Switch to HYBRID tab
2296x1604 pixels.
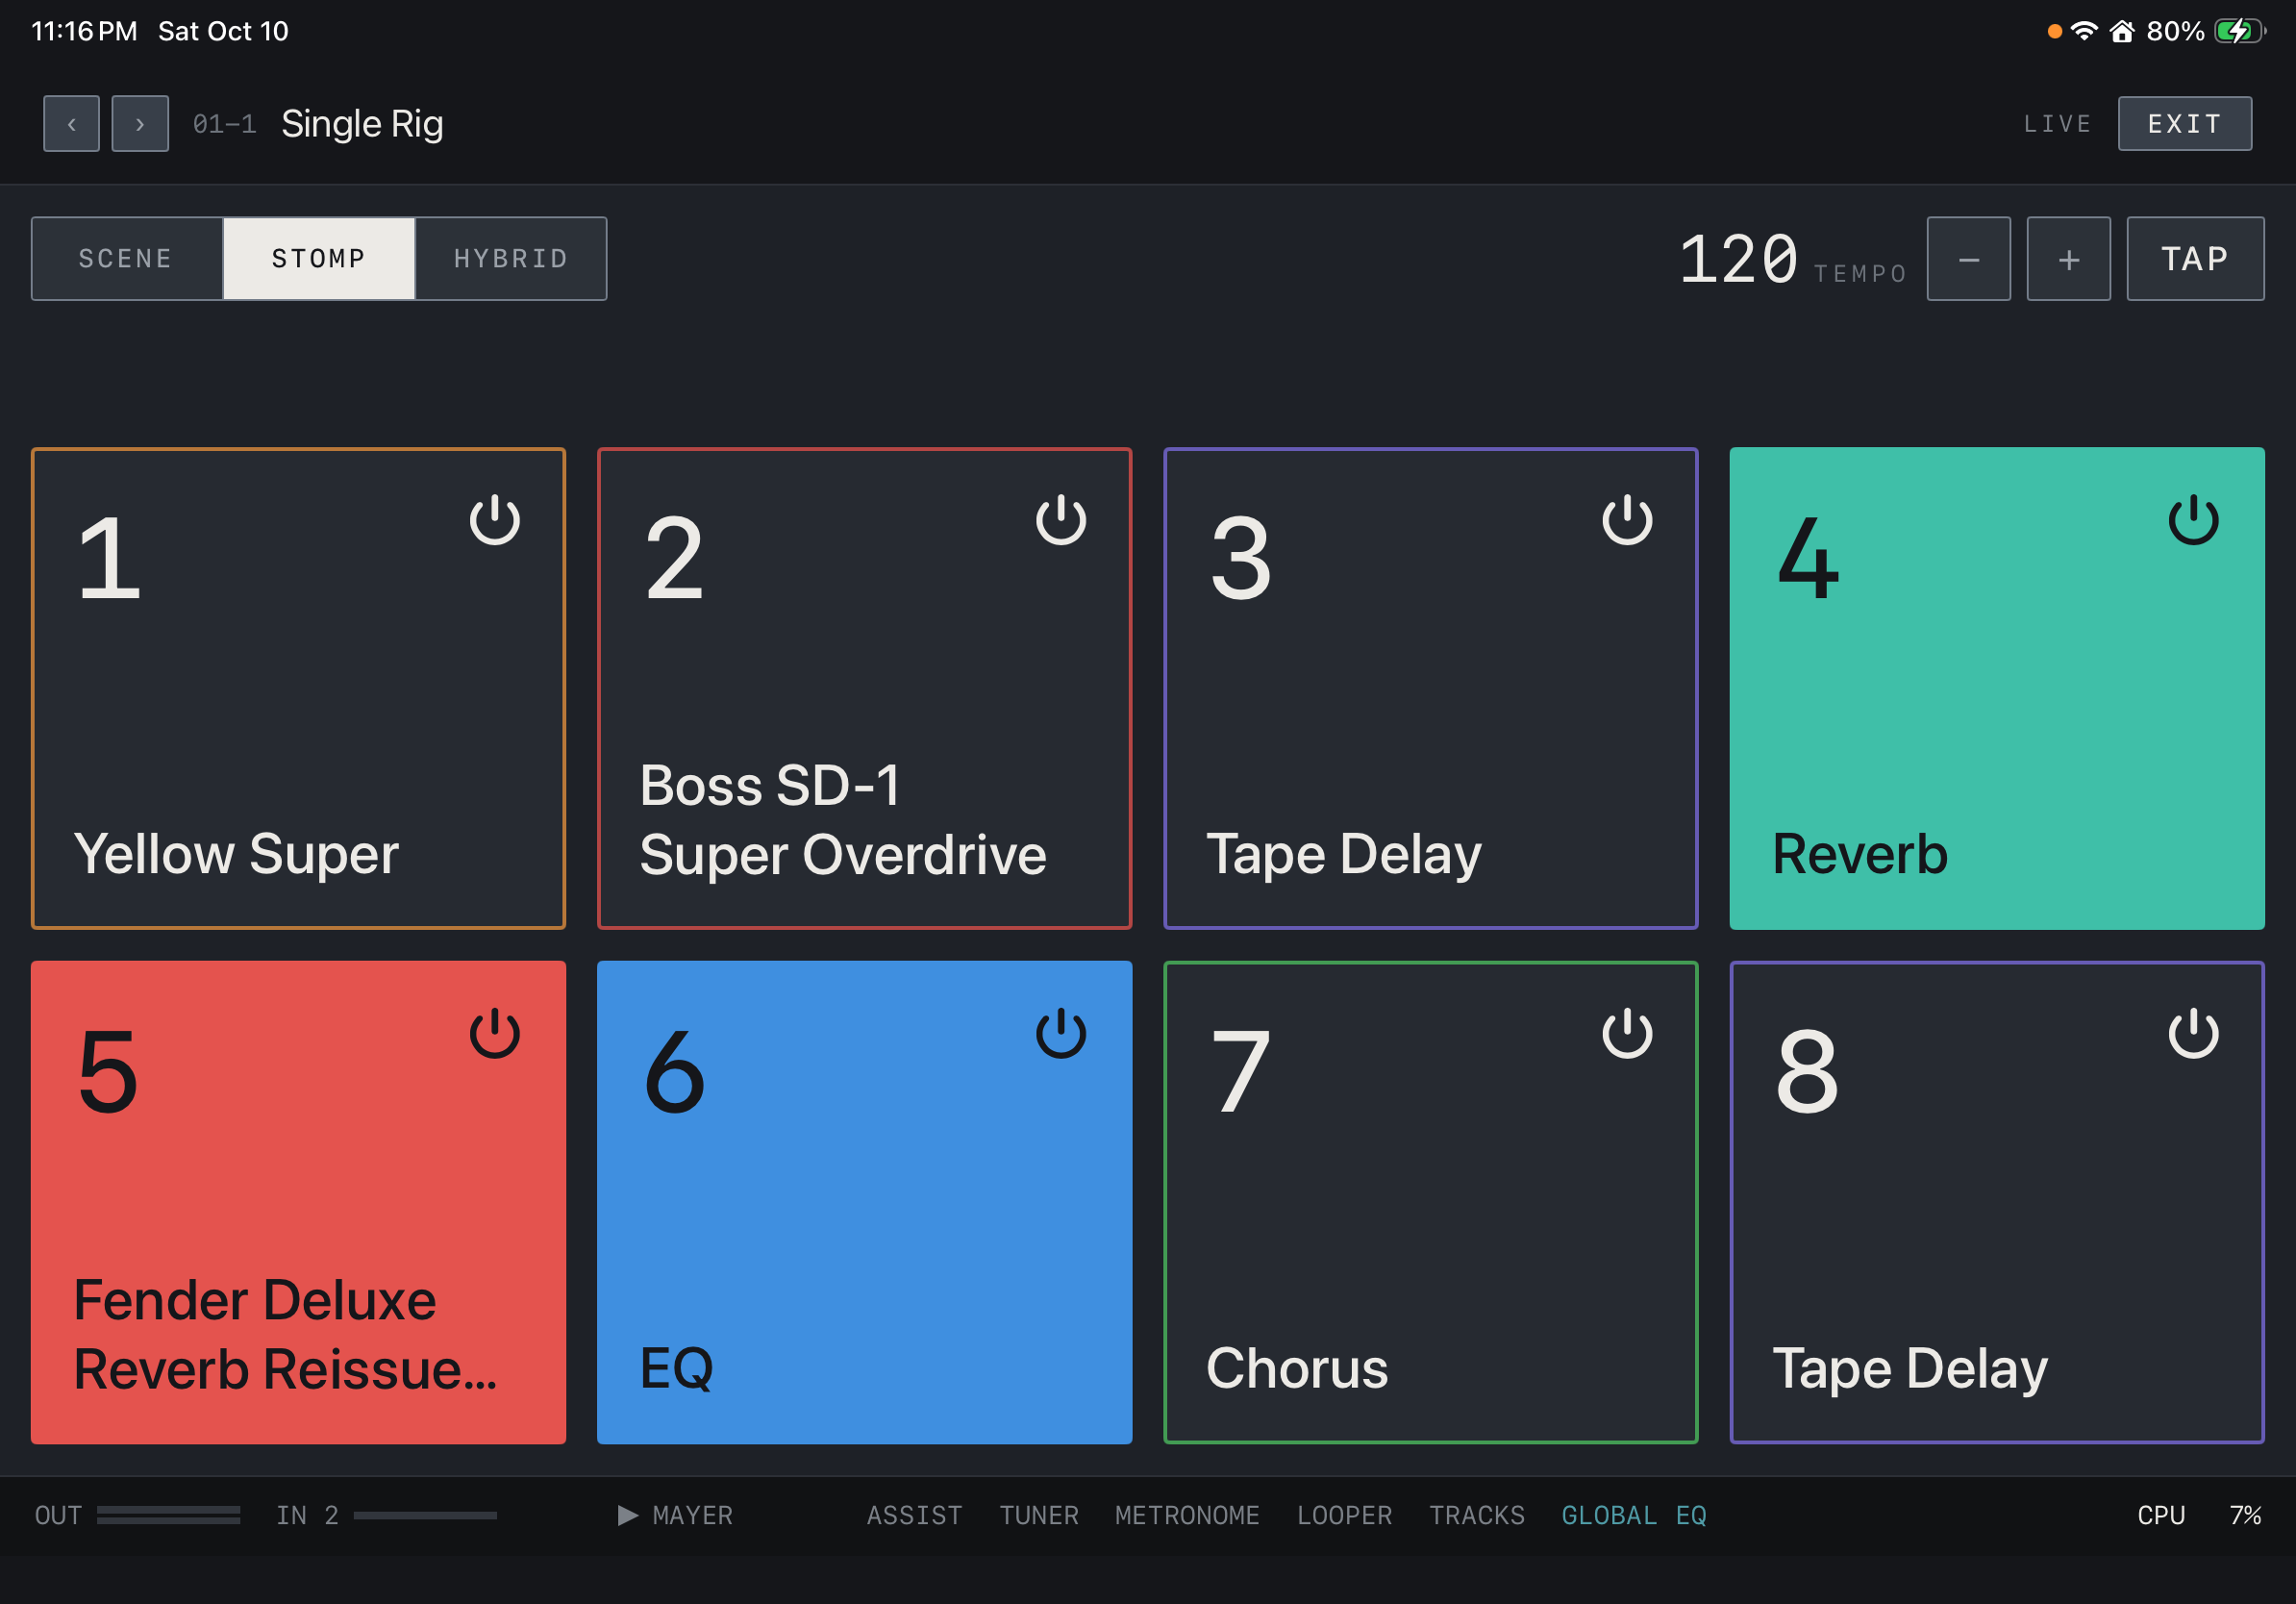[511, 259]
